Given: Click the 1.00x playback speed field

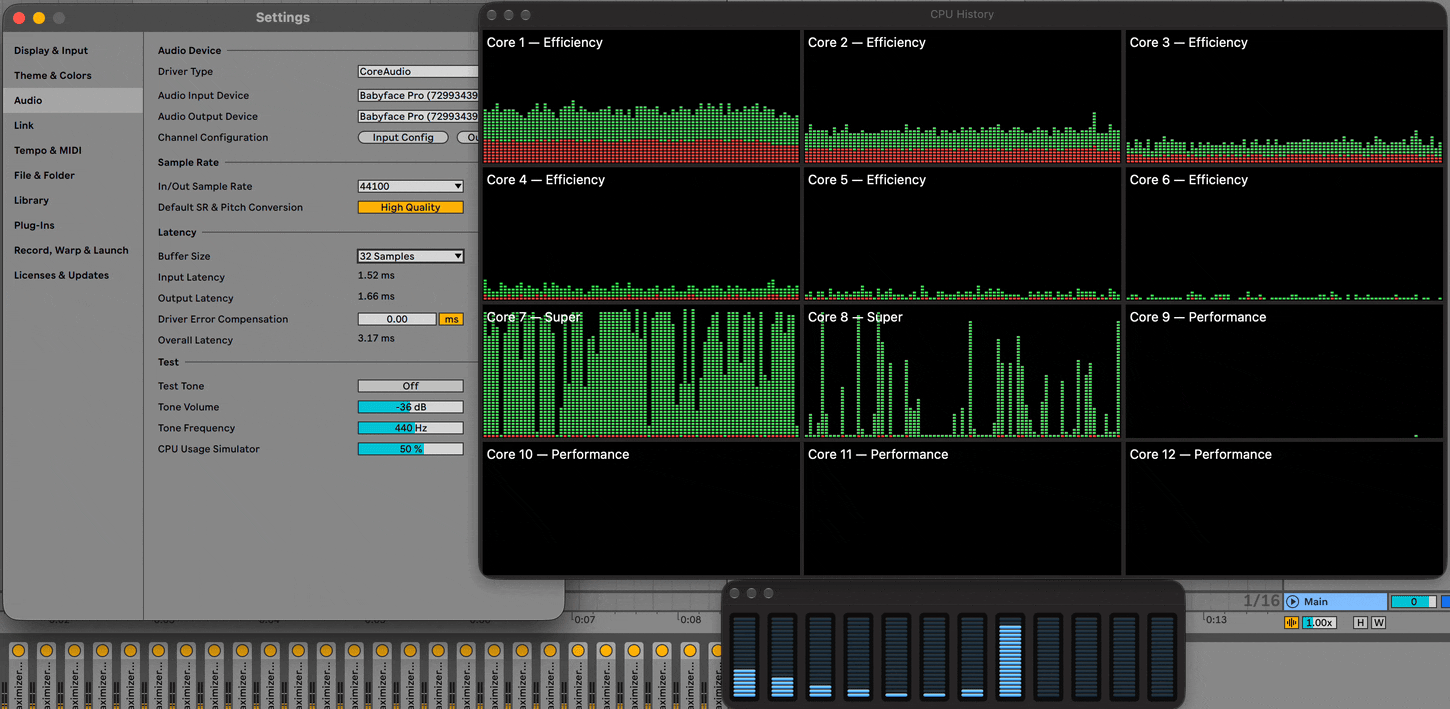Looking at the screenshot, I should pos(1319,622).
